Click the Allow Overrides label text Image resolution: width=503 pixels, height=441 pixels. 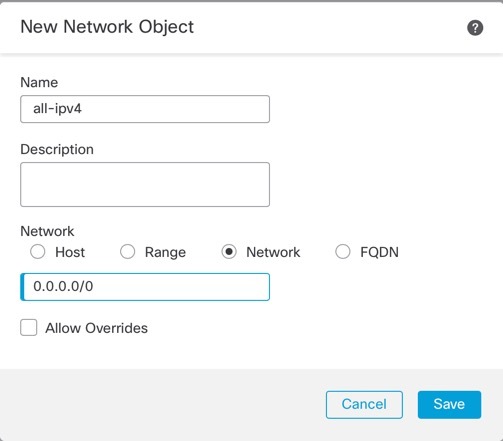point(97,328)
